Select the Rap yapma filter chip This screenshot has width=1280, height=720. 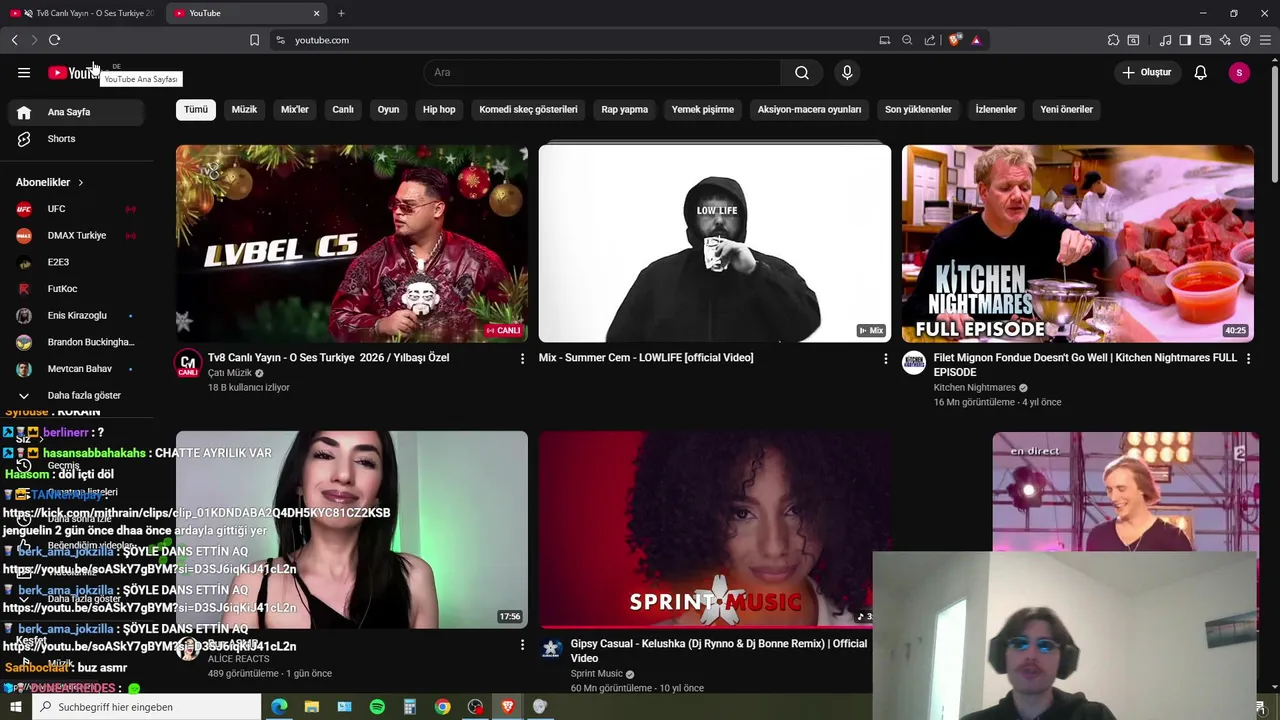pos(625,109)
